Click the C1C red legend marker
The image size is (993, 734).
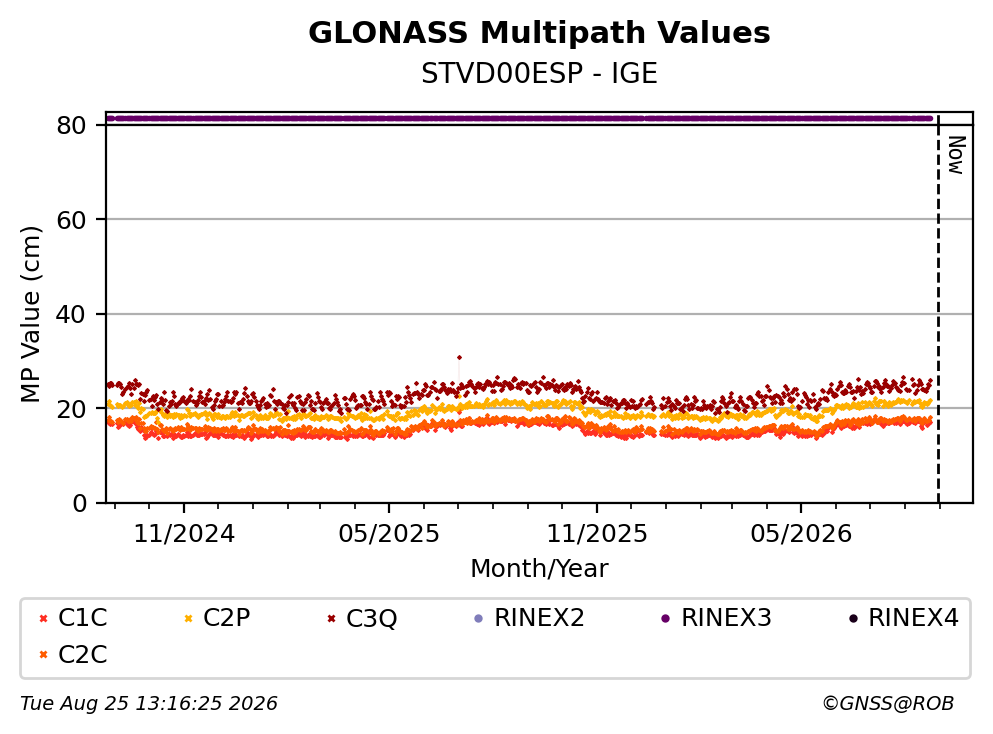tap(44, 618)
